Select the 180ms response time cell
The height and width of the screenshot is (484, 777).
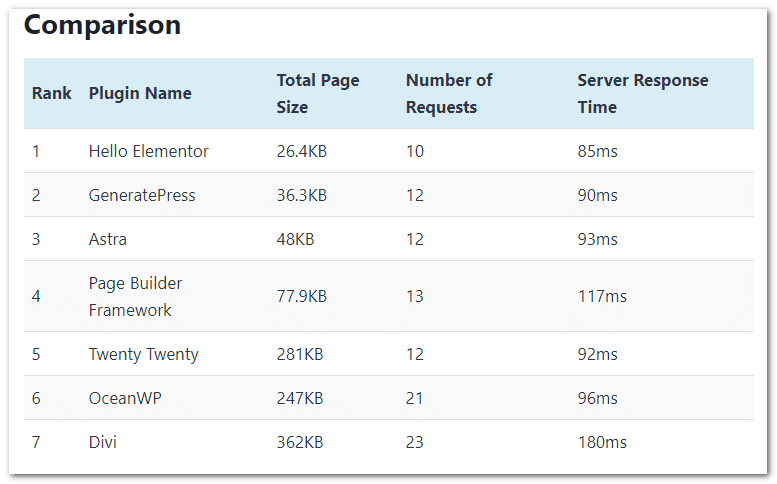[x=602, y=442]
